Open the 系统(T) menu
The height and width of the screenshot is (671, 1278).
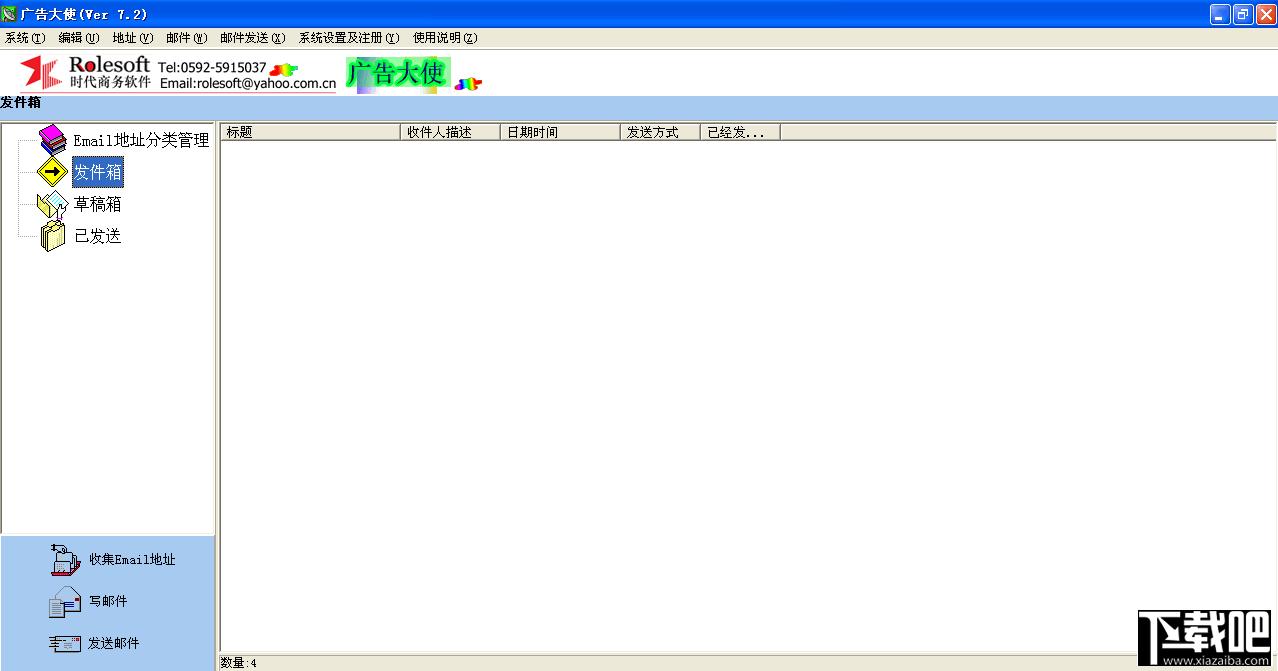click(25, 38)
